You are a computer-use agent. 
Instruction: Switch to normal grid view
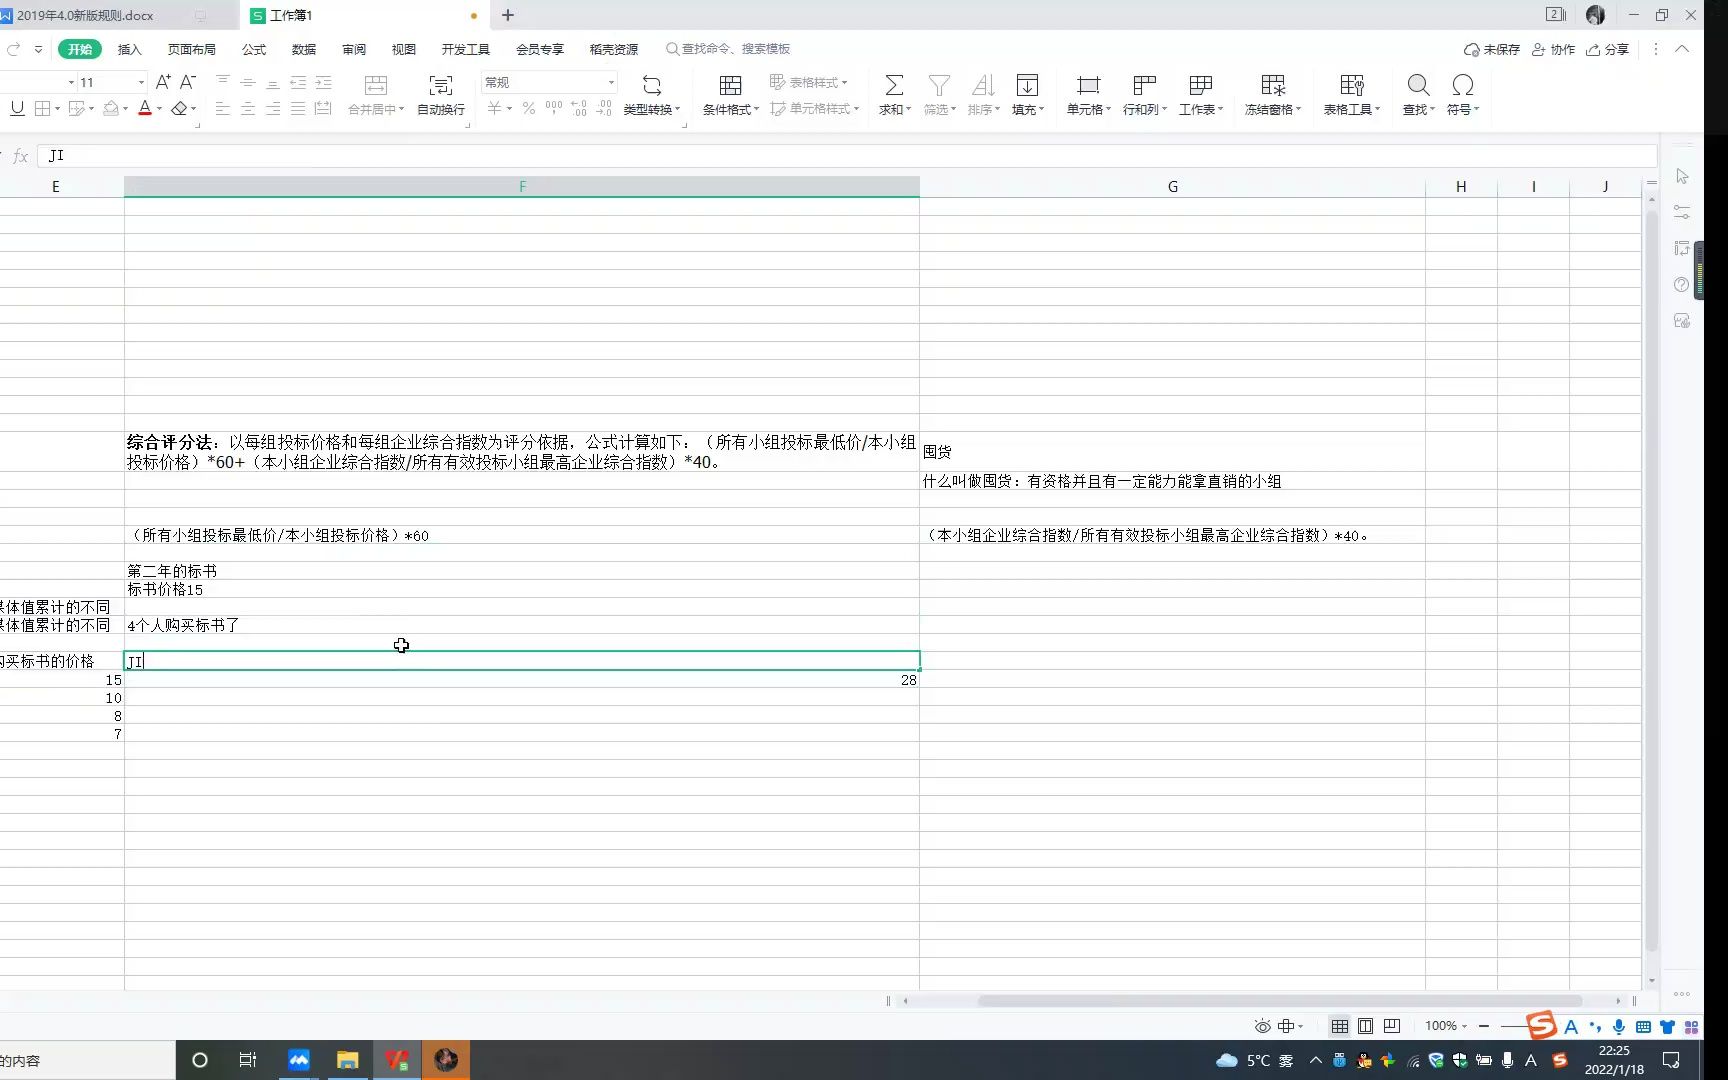(x=1340, y=1026)
